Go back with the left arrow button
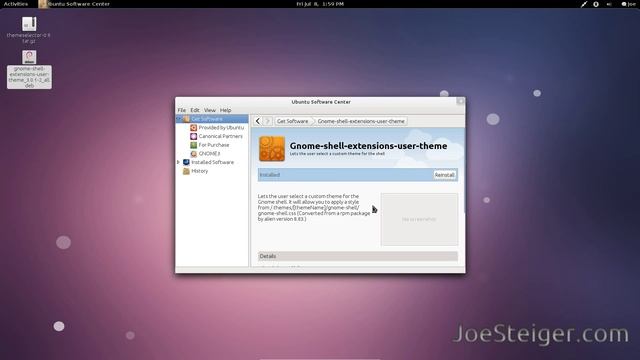The height and width of the screenshot is (360, 640). [258, 121]
